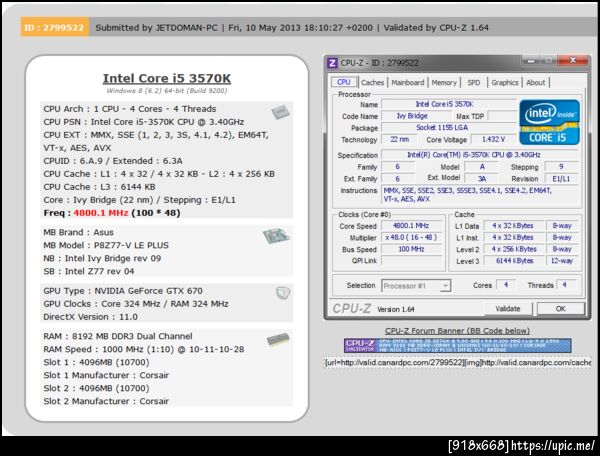Click the Specification field text

pyautogui.click(x=480, y=155)
